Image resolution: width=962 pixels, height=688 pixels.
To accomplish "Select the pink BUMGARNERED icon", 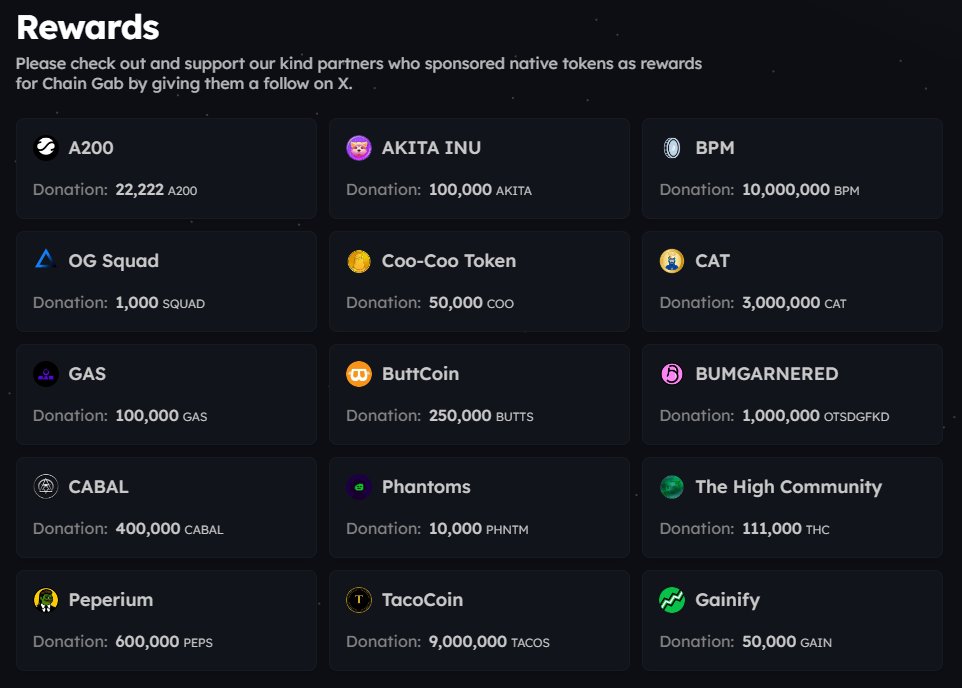I will coord(672,374).
